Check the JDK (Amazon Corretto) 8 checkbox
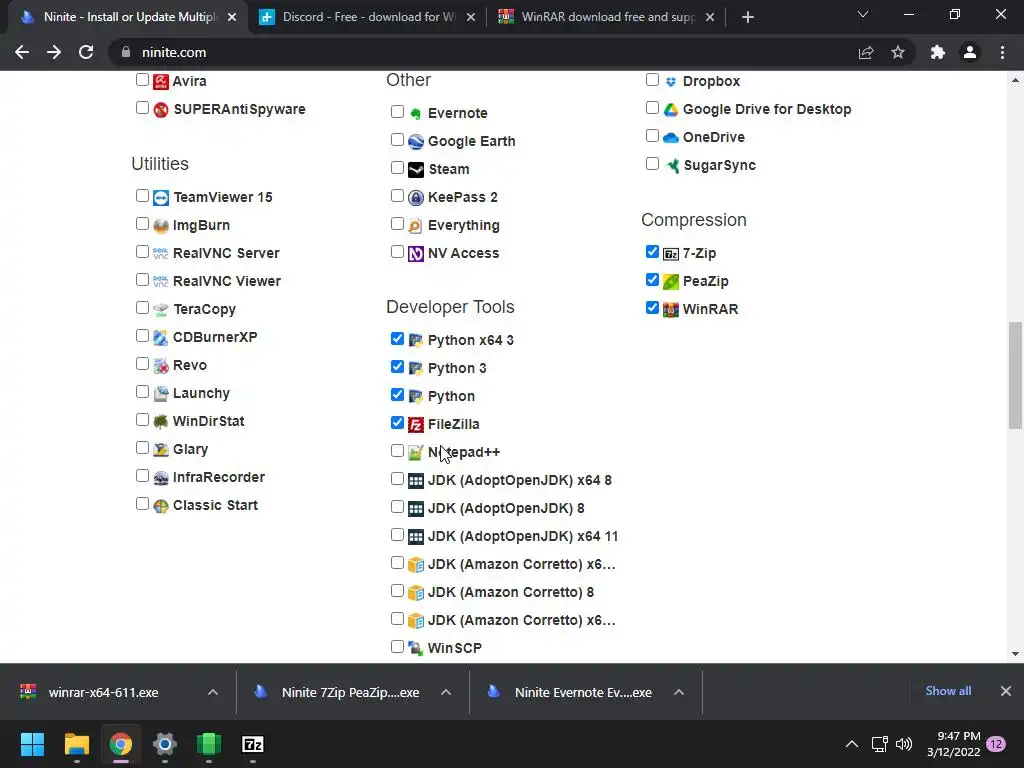 (397, 590)
